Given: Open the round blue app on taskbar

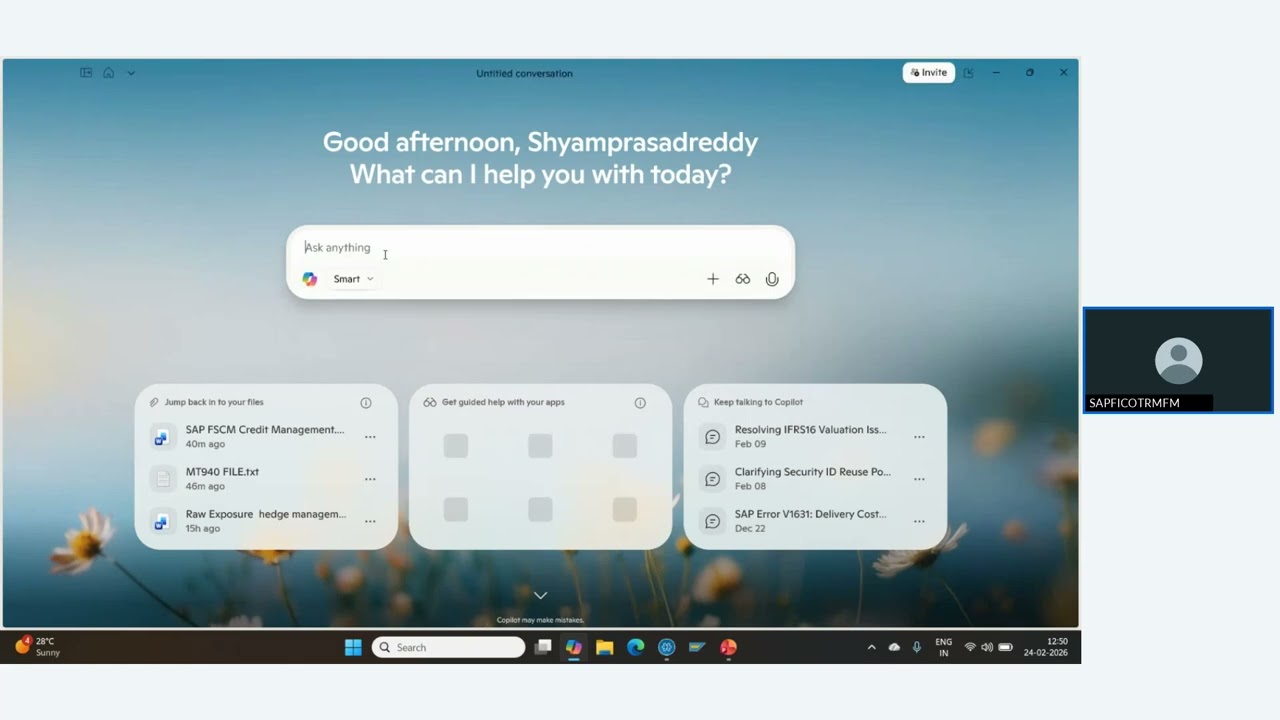Looking at the screenshot, I should coord(667,647).
